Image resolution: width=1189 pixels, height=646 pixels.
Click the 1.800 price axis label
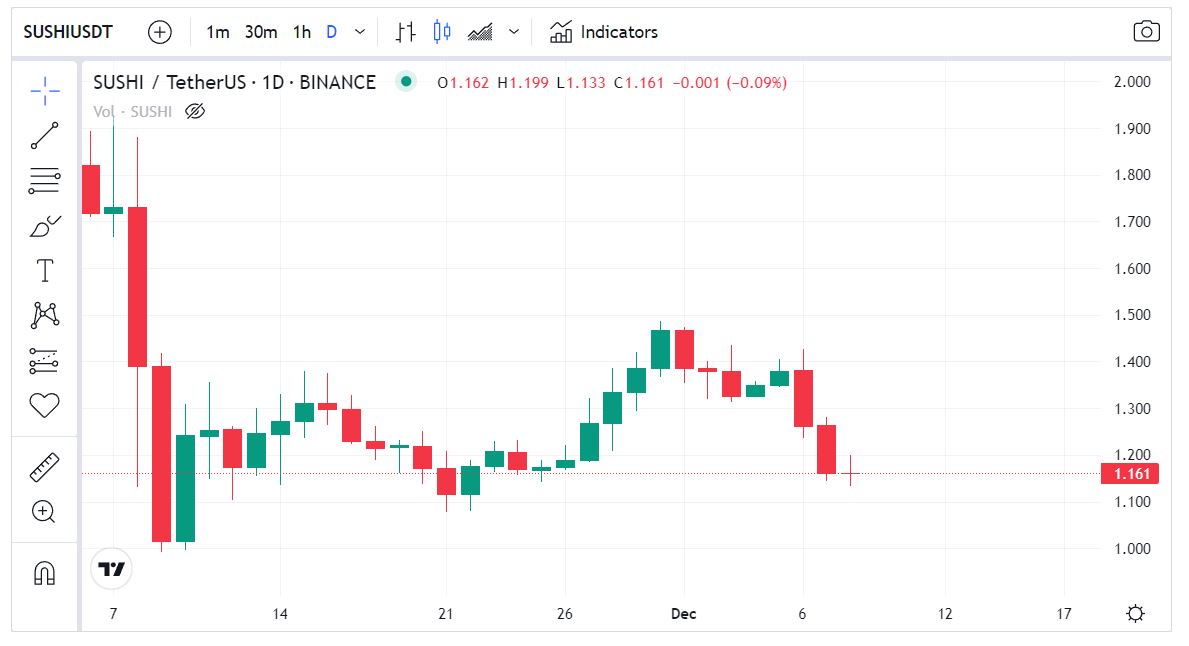1132,175
